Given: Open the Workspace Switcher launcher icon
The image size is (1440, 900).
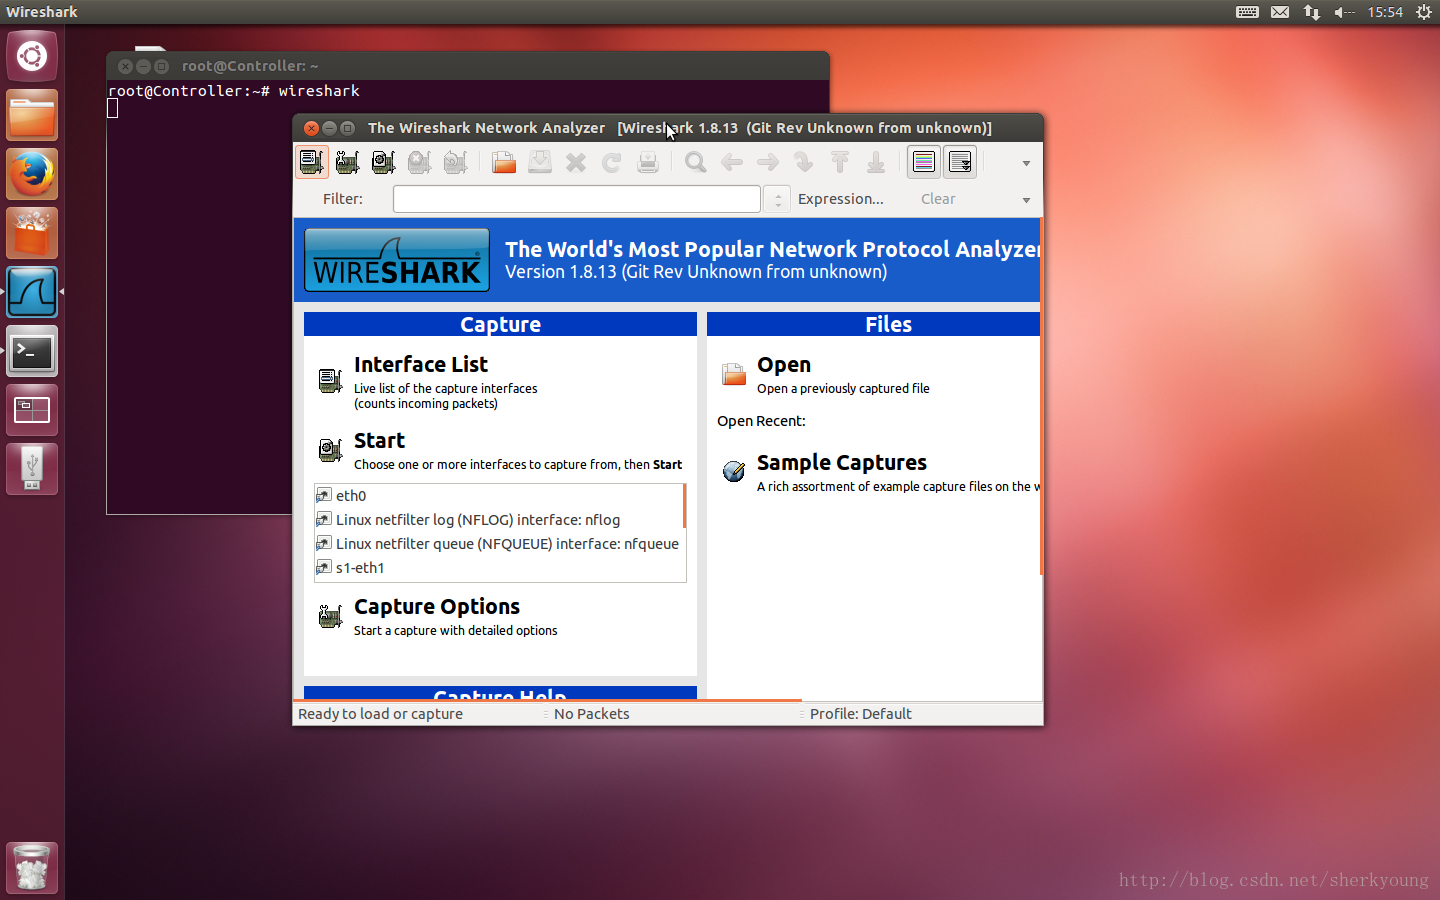Looking at the screenshot, I should pos(32,410).
